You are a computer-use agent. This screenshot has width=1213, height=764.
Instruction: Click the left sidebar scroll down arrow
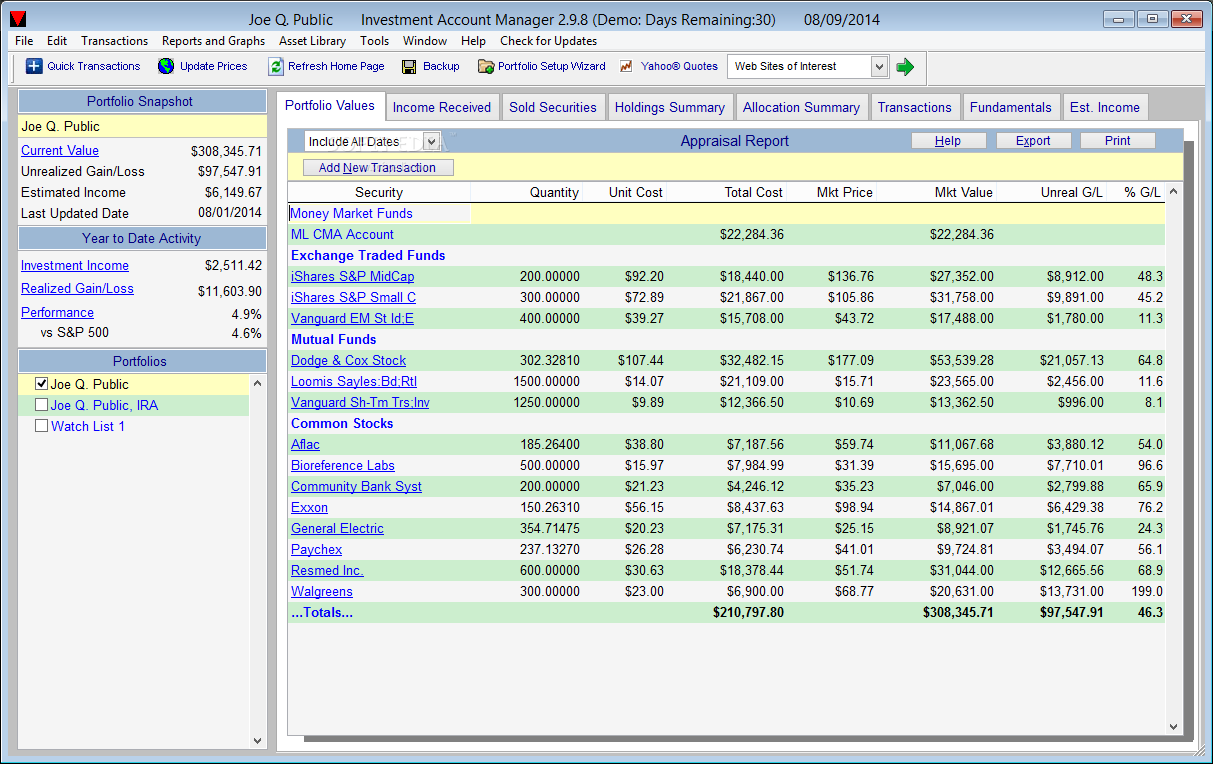[258, 741]
